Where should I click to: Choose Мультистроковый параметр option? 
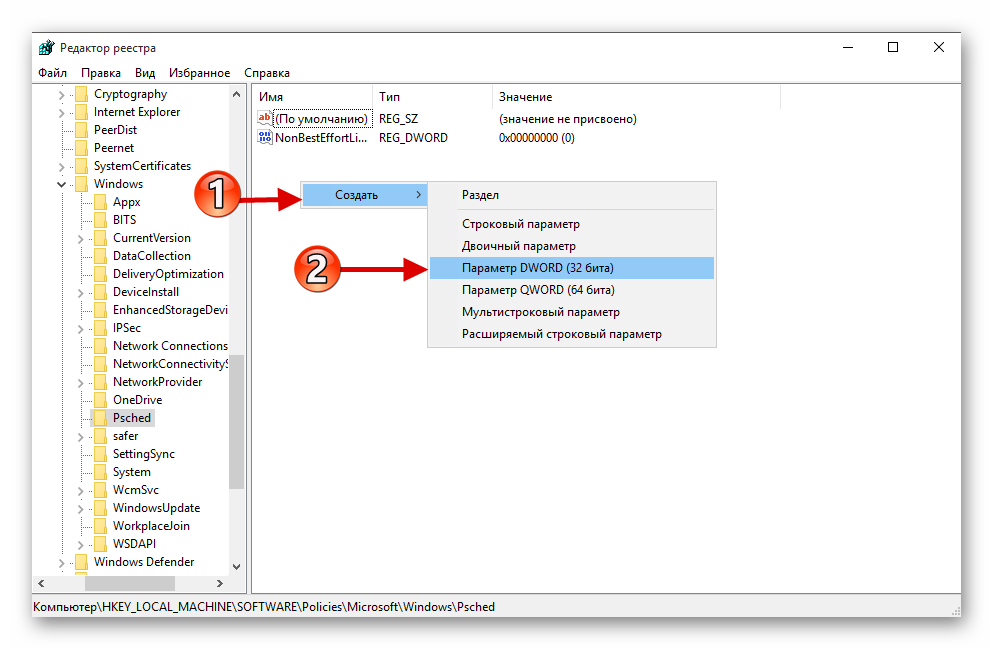[572, 312]
